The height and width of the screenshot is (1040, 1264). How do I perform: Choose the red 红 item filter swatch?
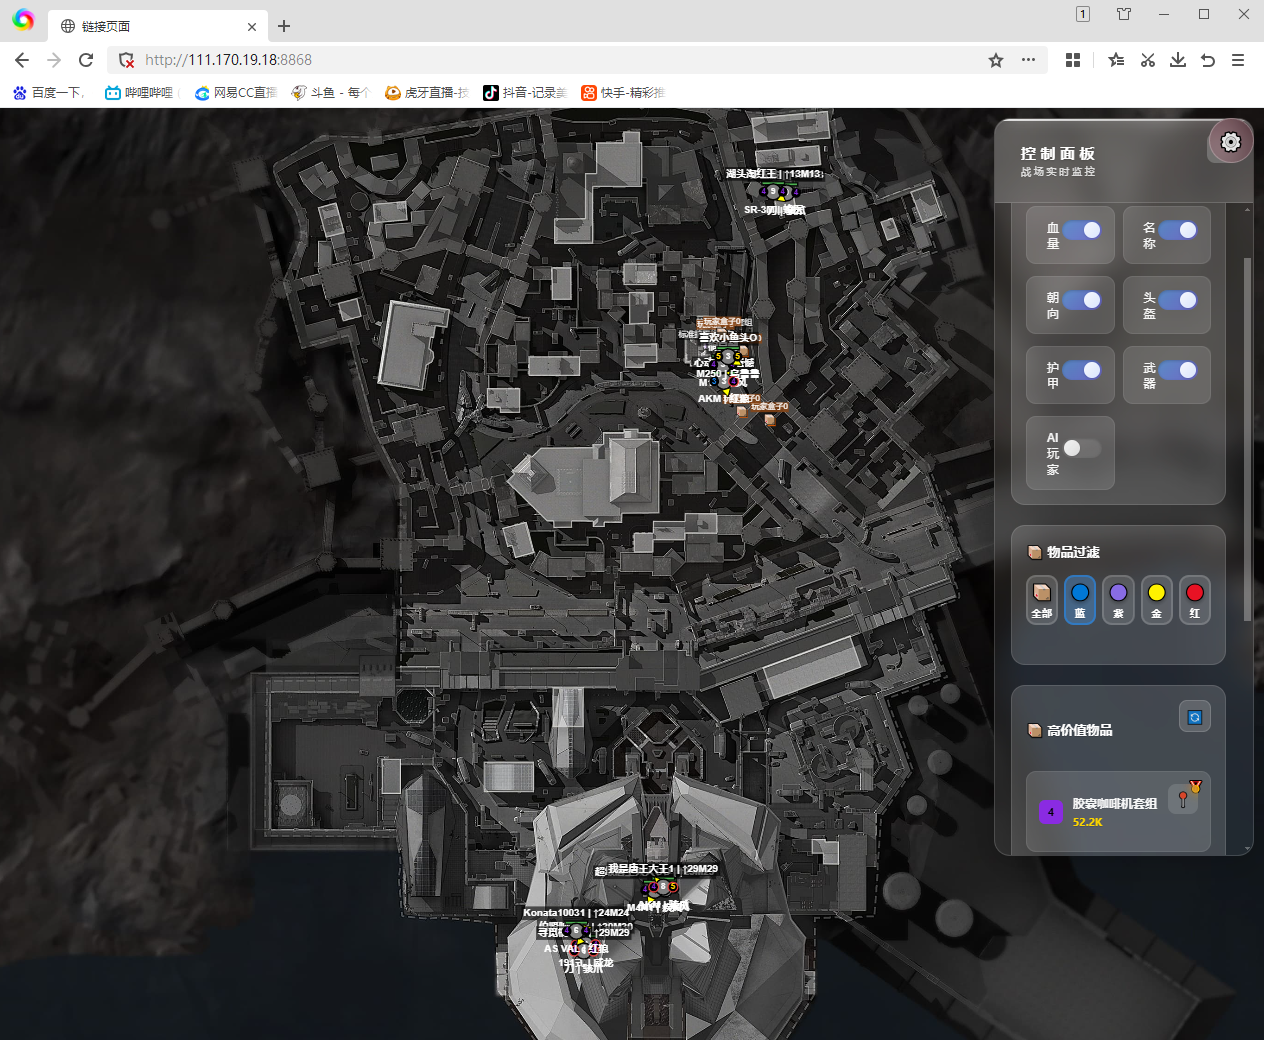coord(1194,600)
